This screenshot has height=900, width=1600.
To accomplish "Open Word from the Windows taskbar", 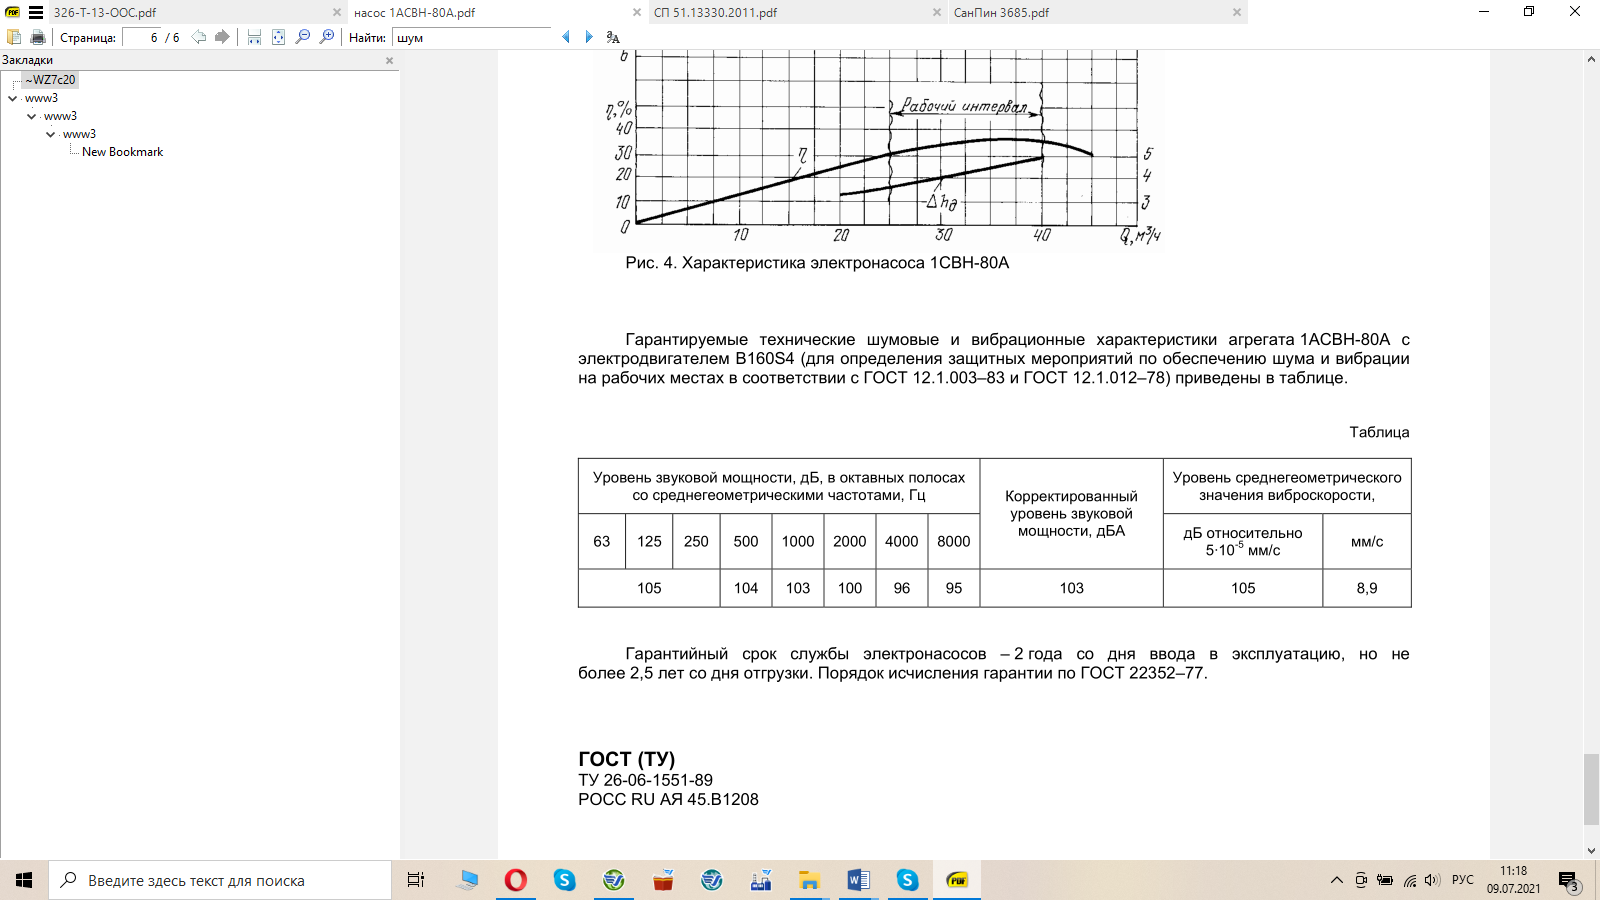I will click(x=858, y=880).
